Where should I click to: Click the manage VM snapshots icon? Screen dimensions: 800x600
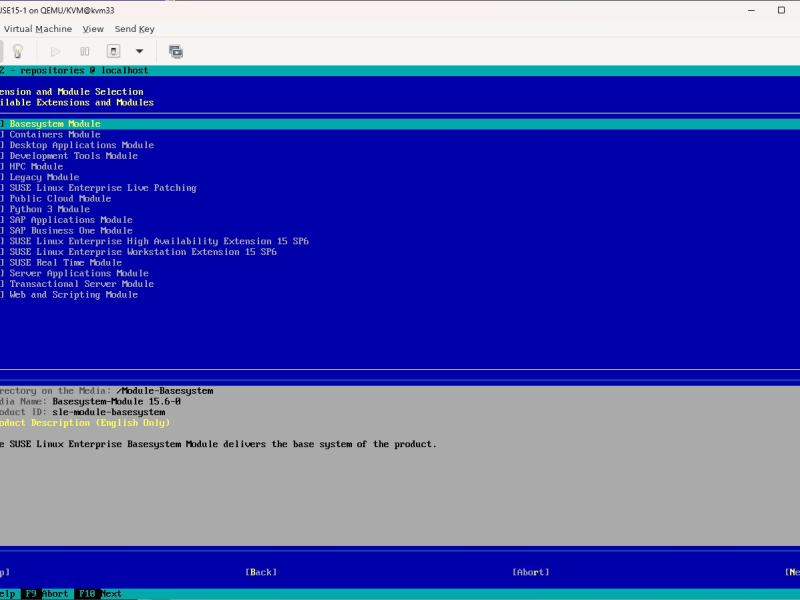tap(176, 51)
